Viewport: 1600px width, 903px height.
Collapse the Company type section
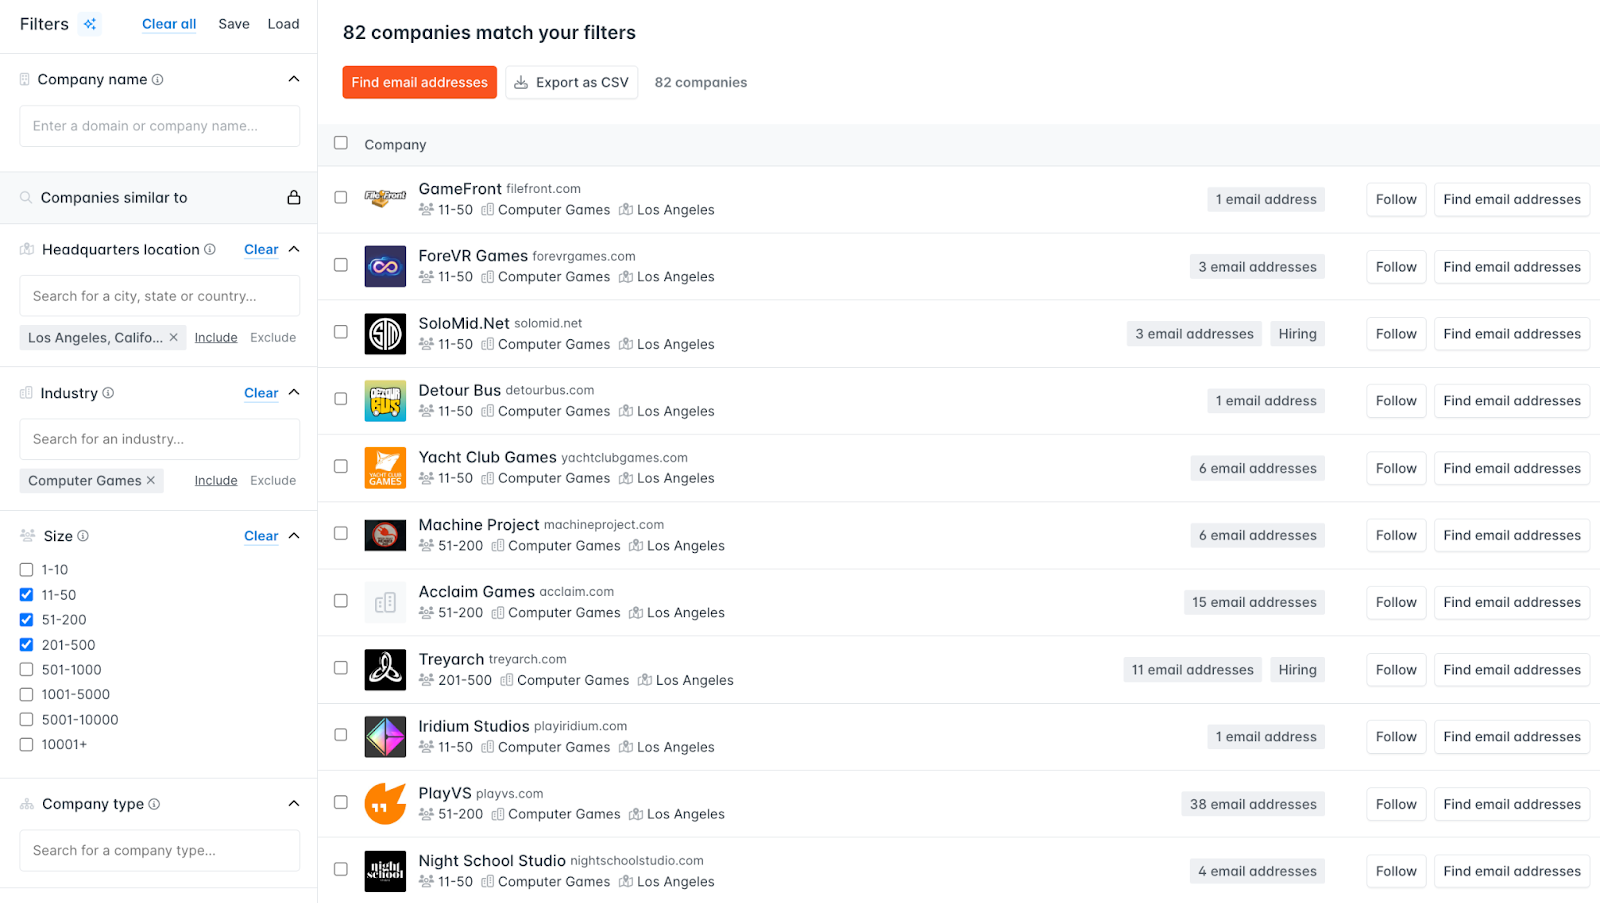tap(293, 803)
